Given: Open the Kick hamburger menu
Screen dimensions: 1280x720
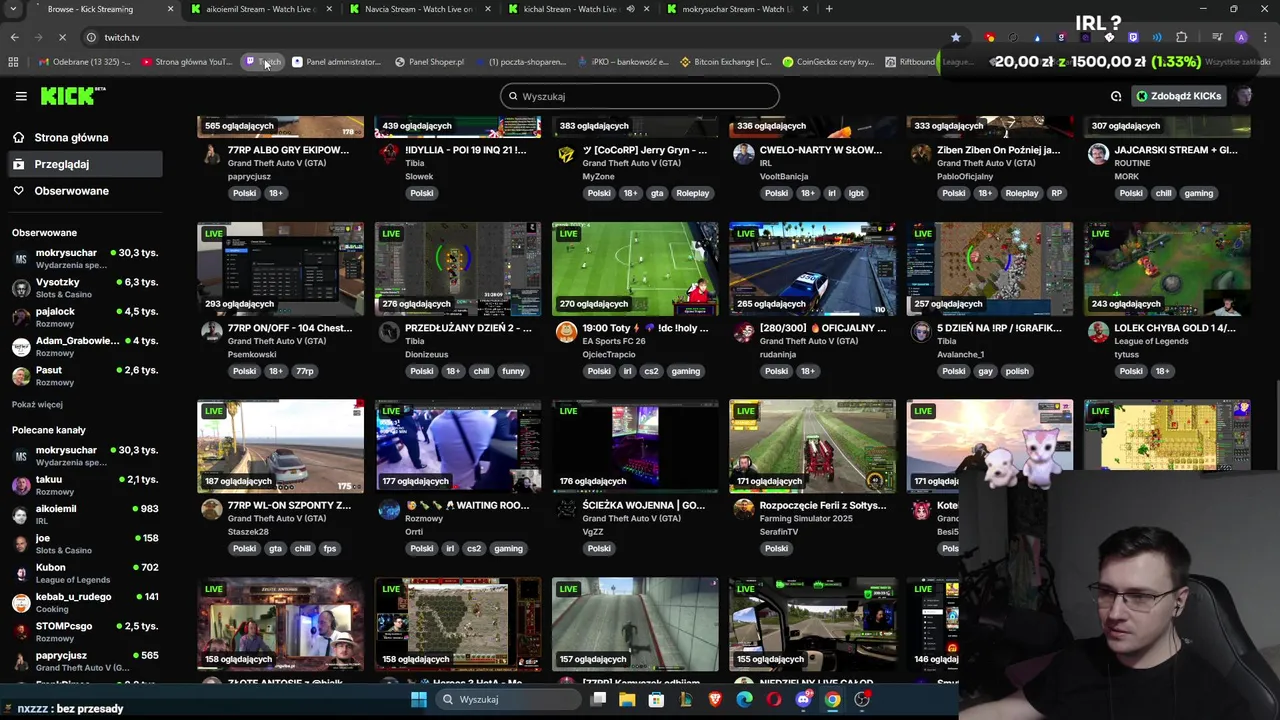Looking at the screenshot, I should coord(21,96).
